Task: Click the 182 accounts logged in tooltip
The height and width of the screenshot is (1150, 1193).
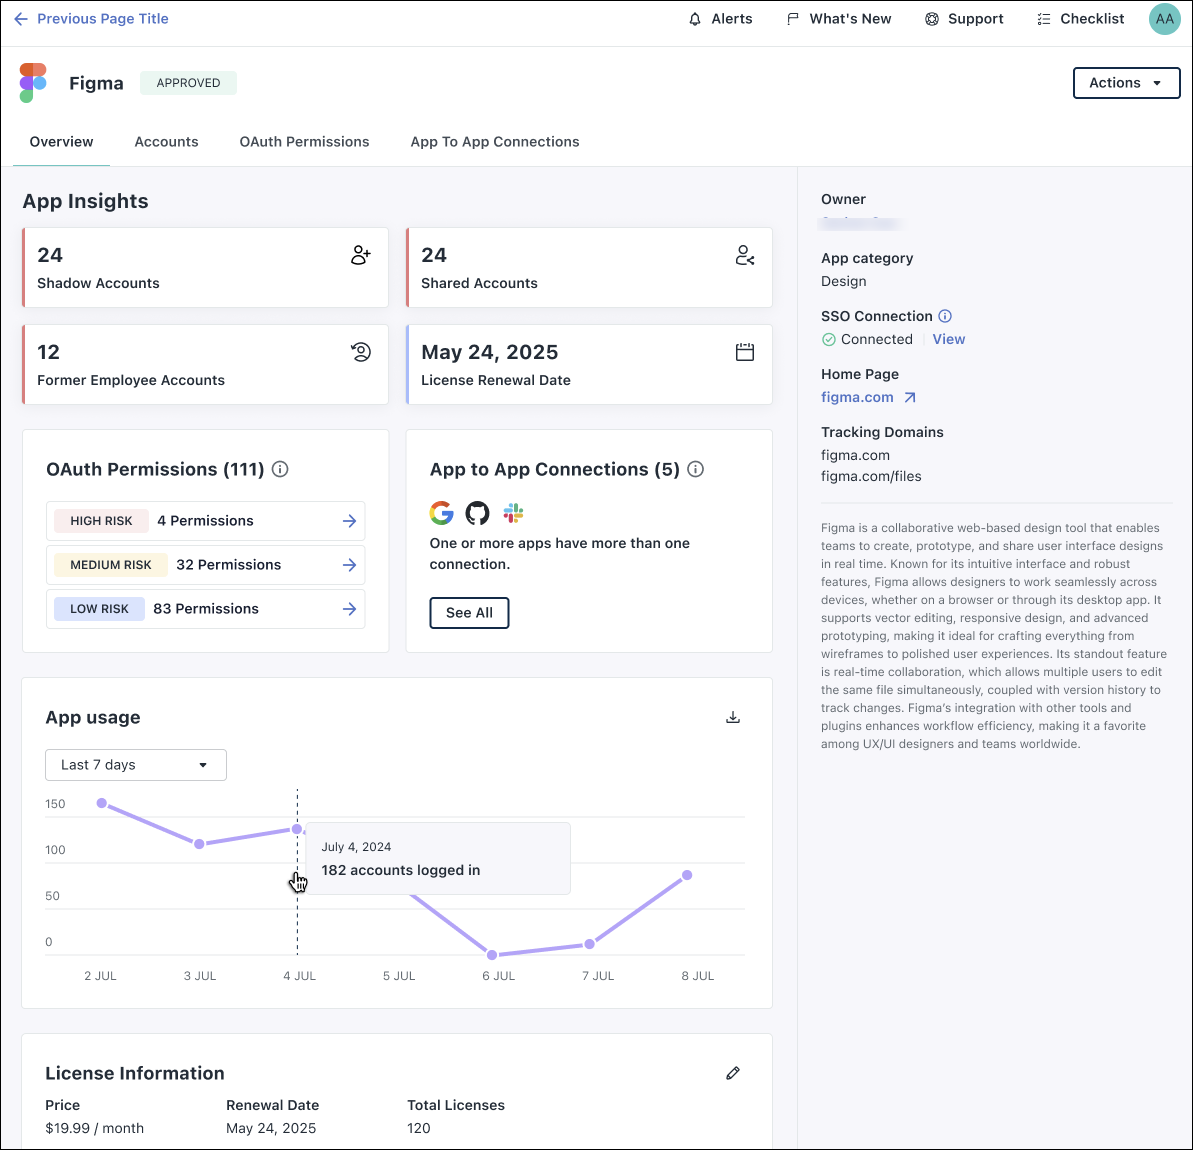Action: tap(437, 859)
